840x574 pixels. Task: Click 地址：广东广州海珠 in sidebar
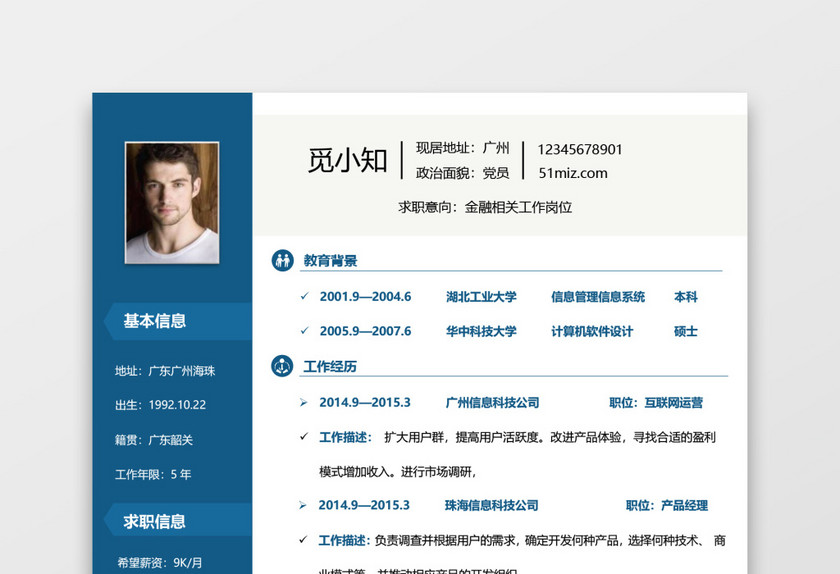(x=165, y=371)
